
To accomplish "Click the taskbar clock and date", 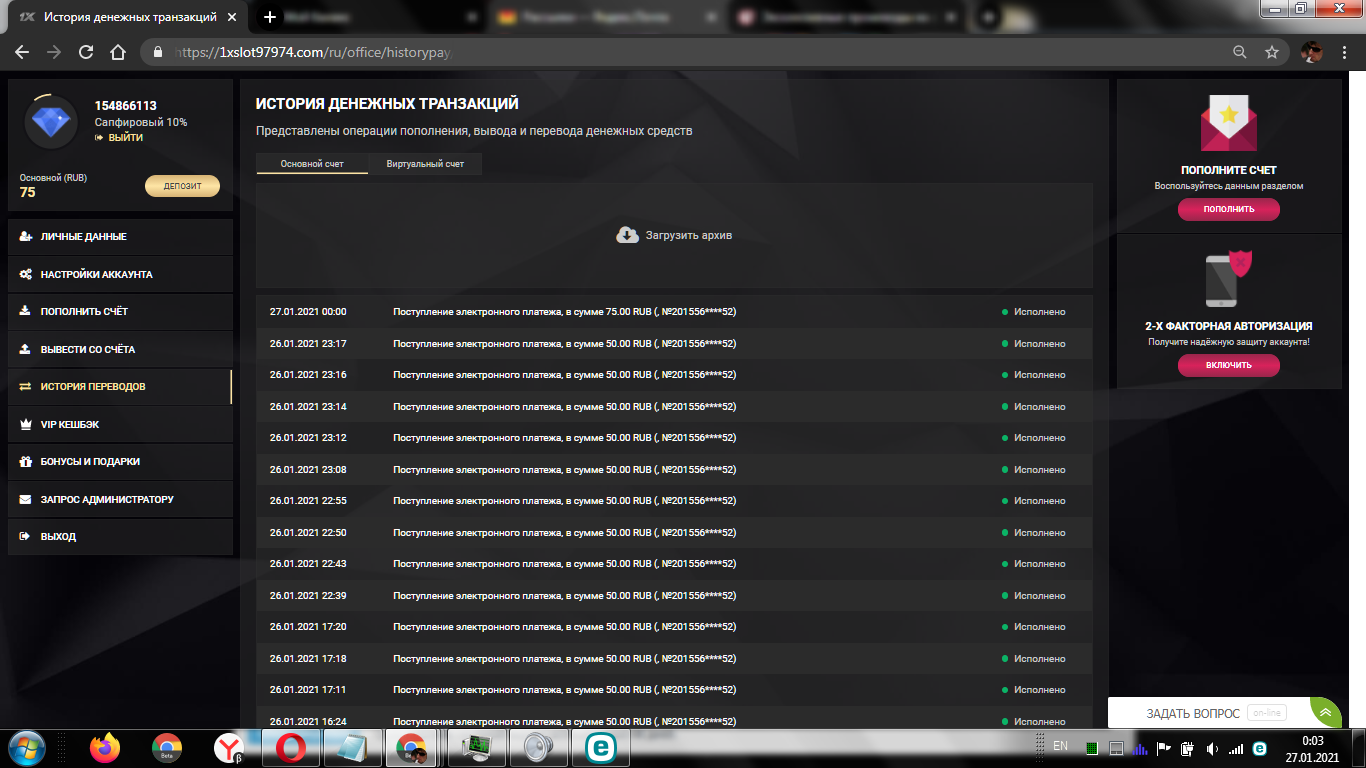I will coord(1311,749).
